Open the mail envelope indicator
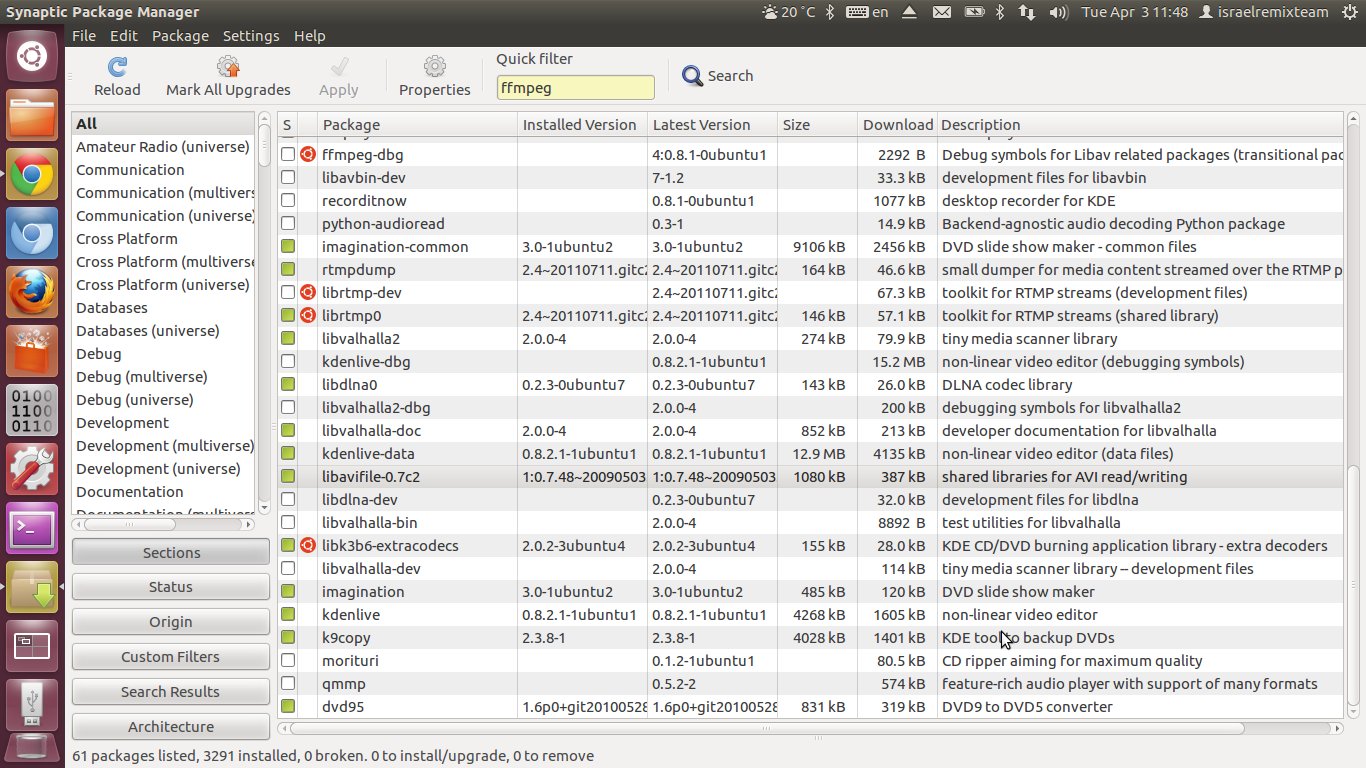Screen dimensions: 1366x768 pyautogui.click(x=941, y=12)
